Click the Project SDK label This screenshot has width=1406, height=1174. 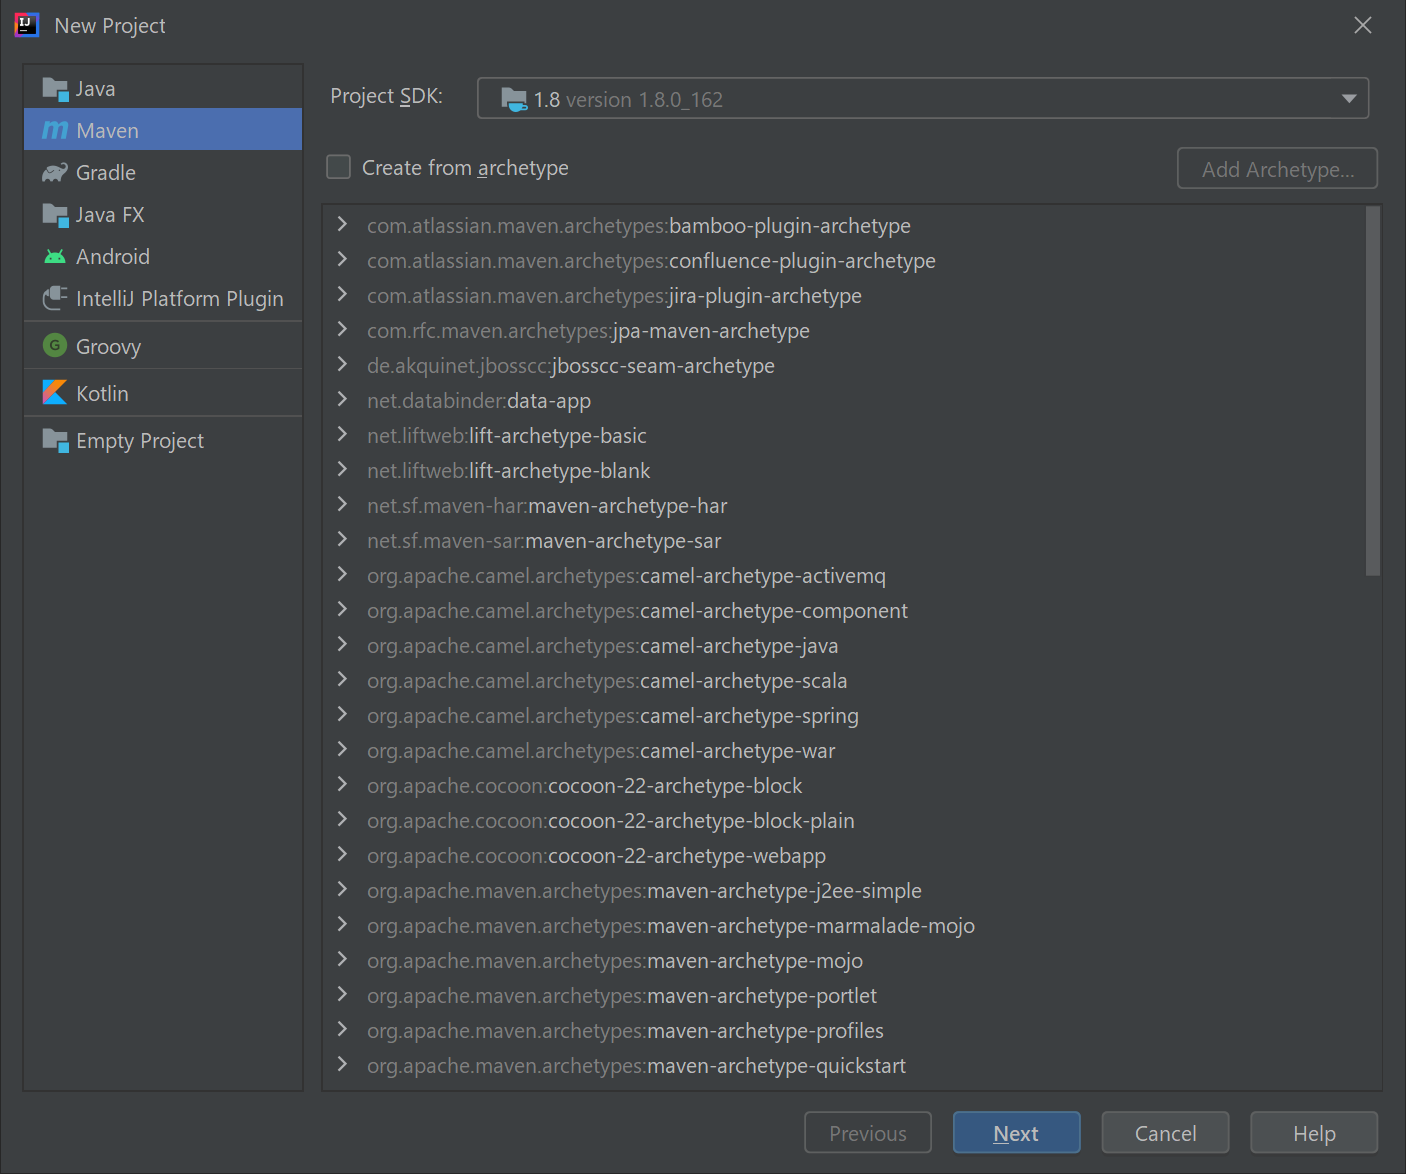point(386,96)
